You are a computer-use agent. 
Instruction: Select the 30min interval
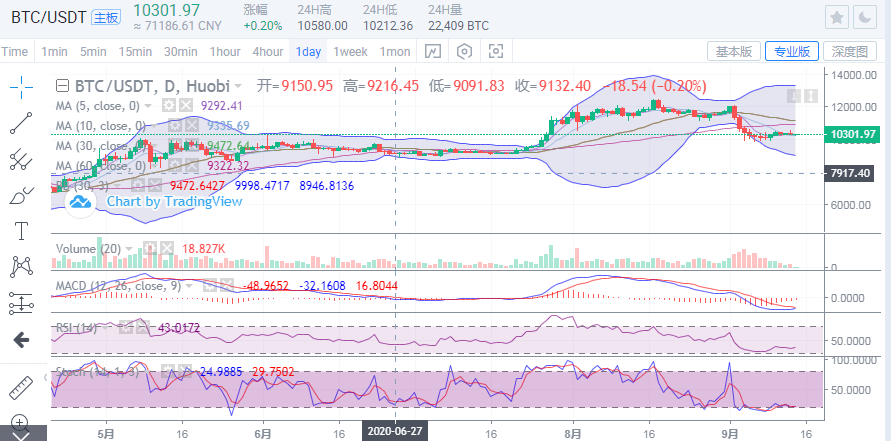coord(181,52)
